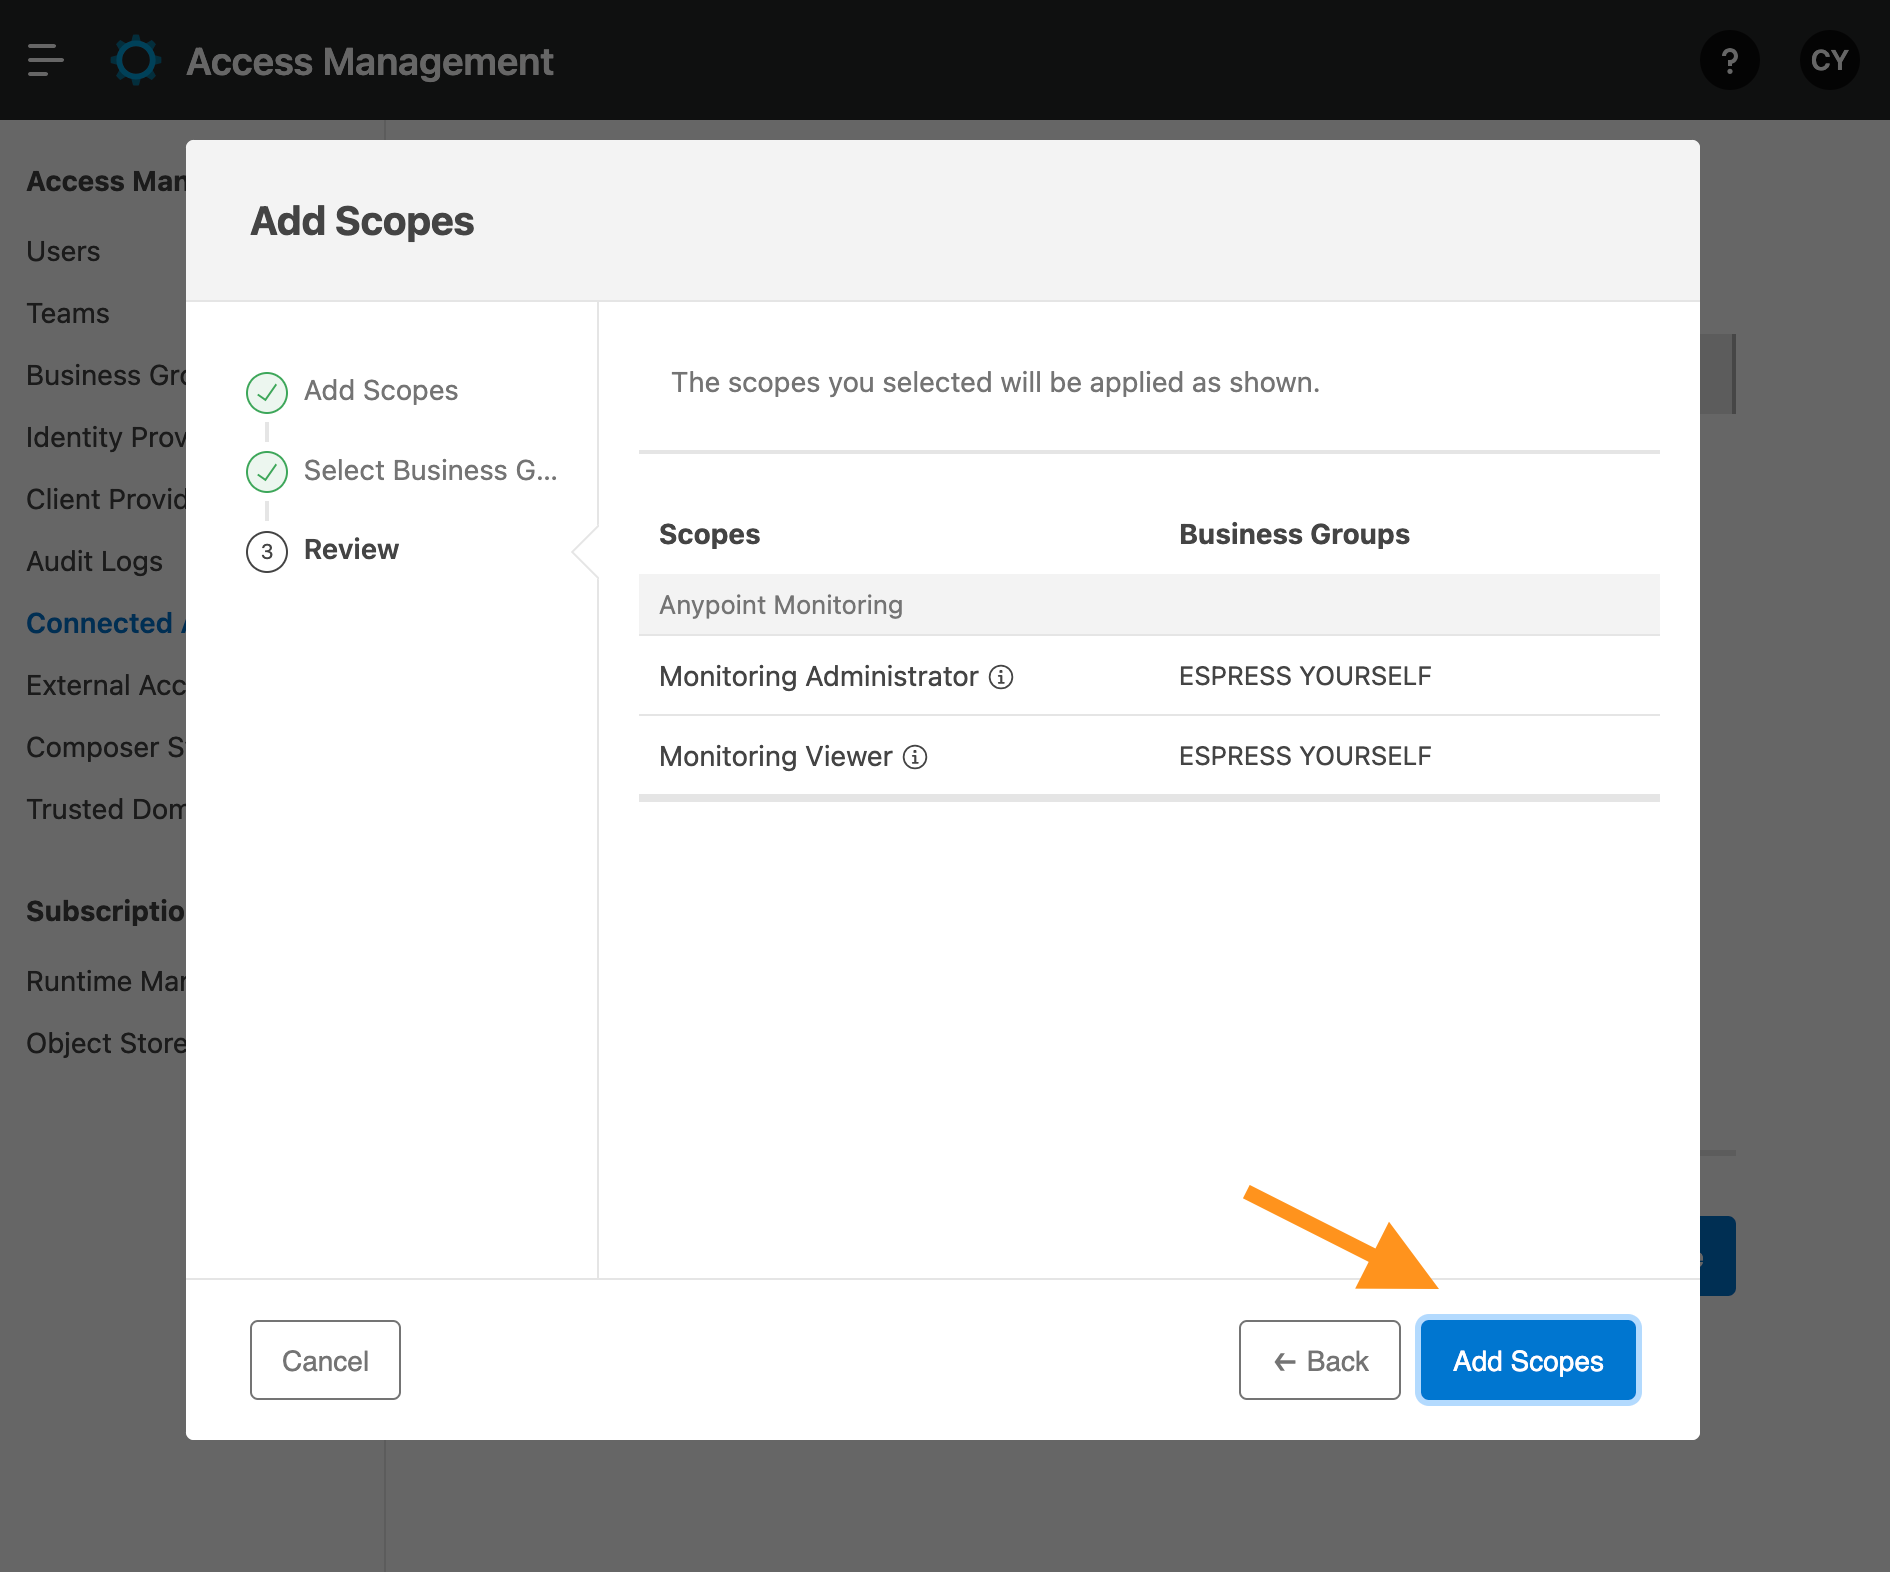The height and width of the screenshot is (1572, 1890).
Task: Open Connected Apps in the sidebar
Action: 106,623
